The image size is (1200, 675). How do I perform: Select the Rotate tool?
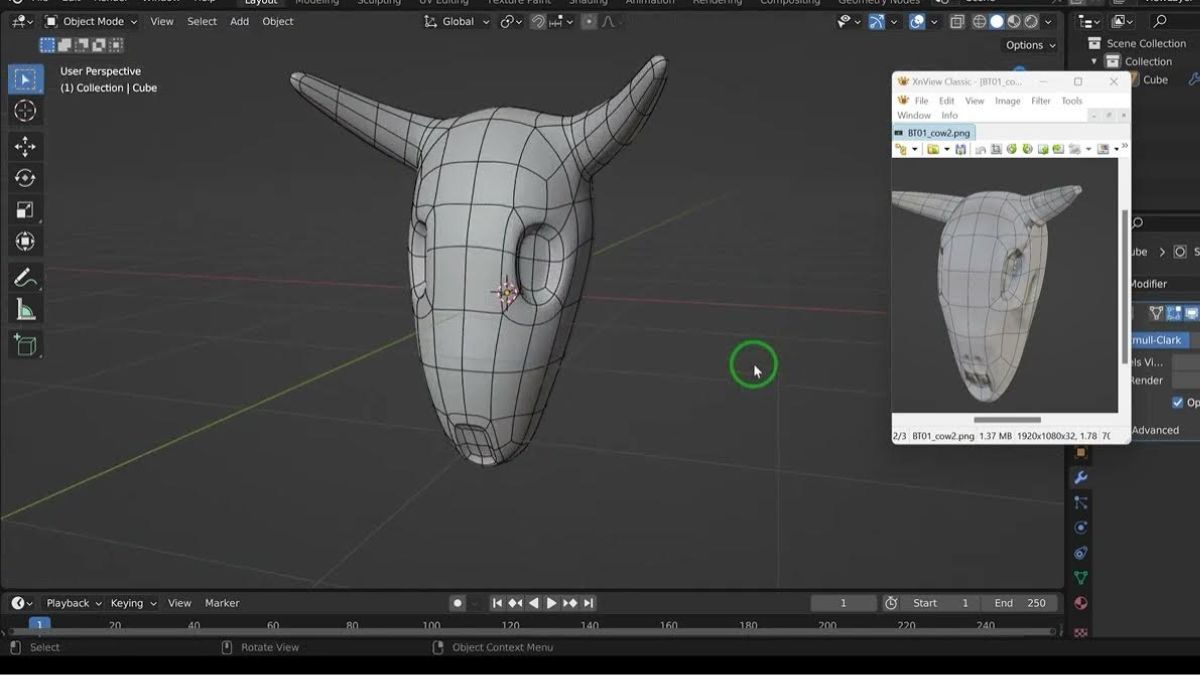(x=25, y=178)
